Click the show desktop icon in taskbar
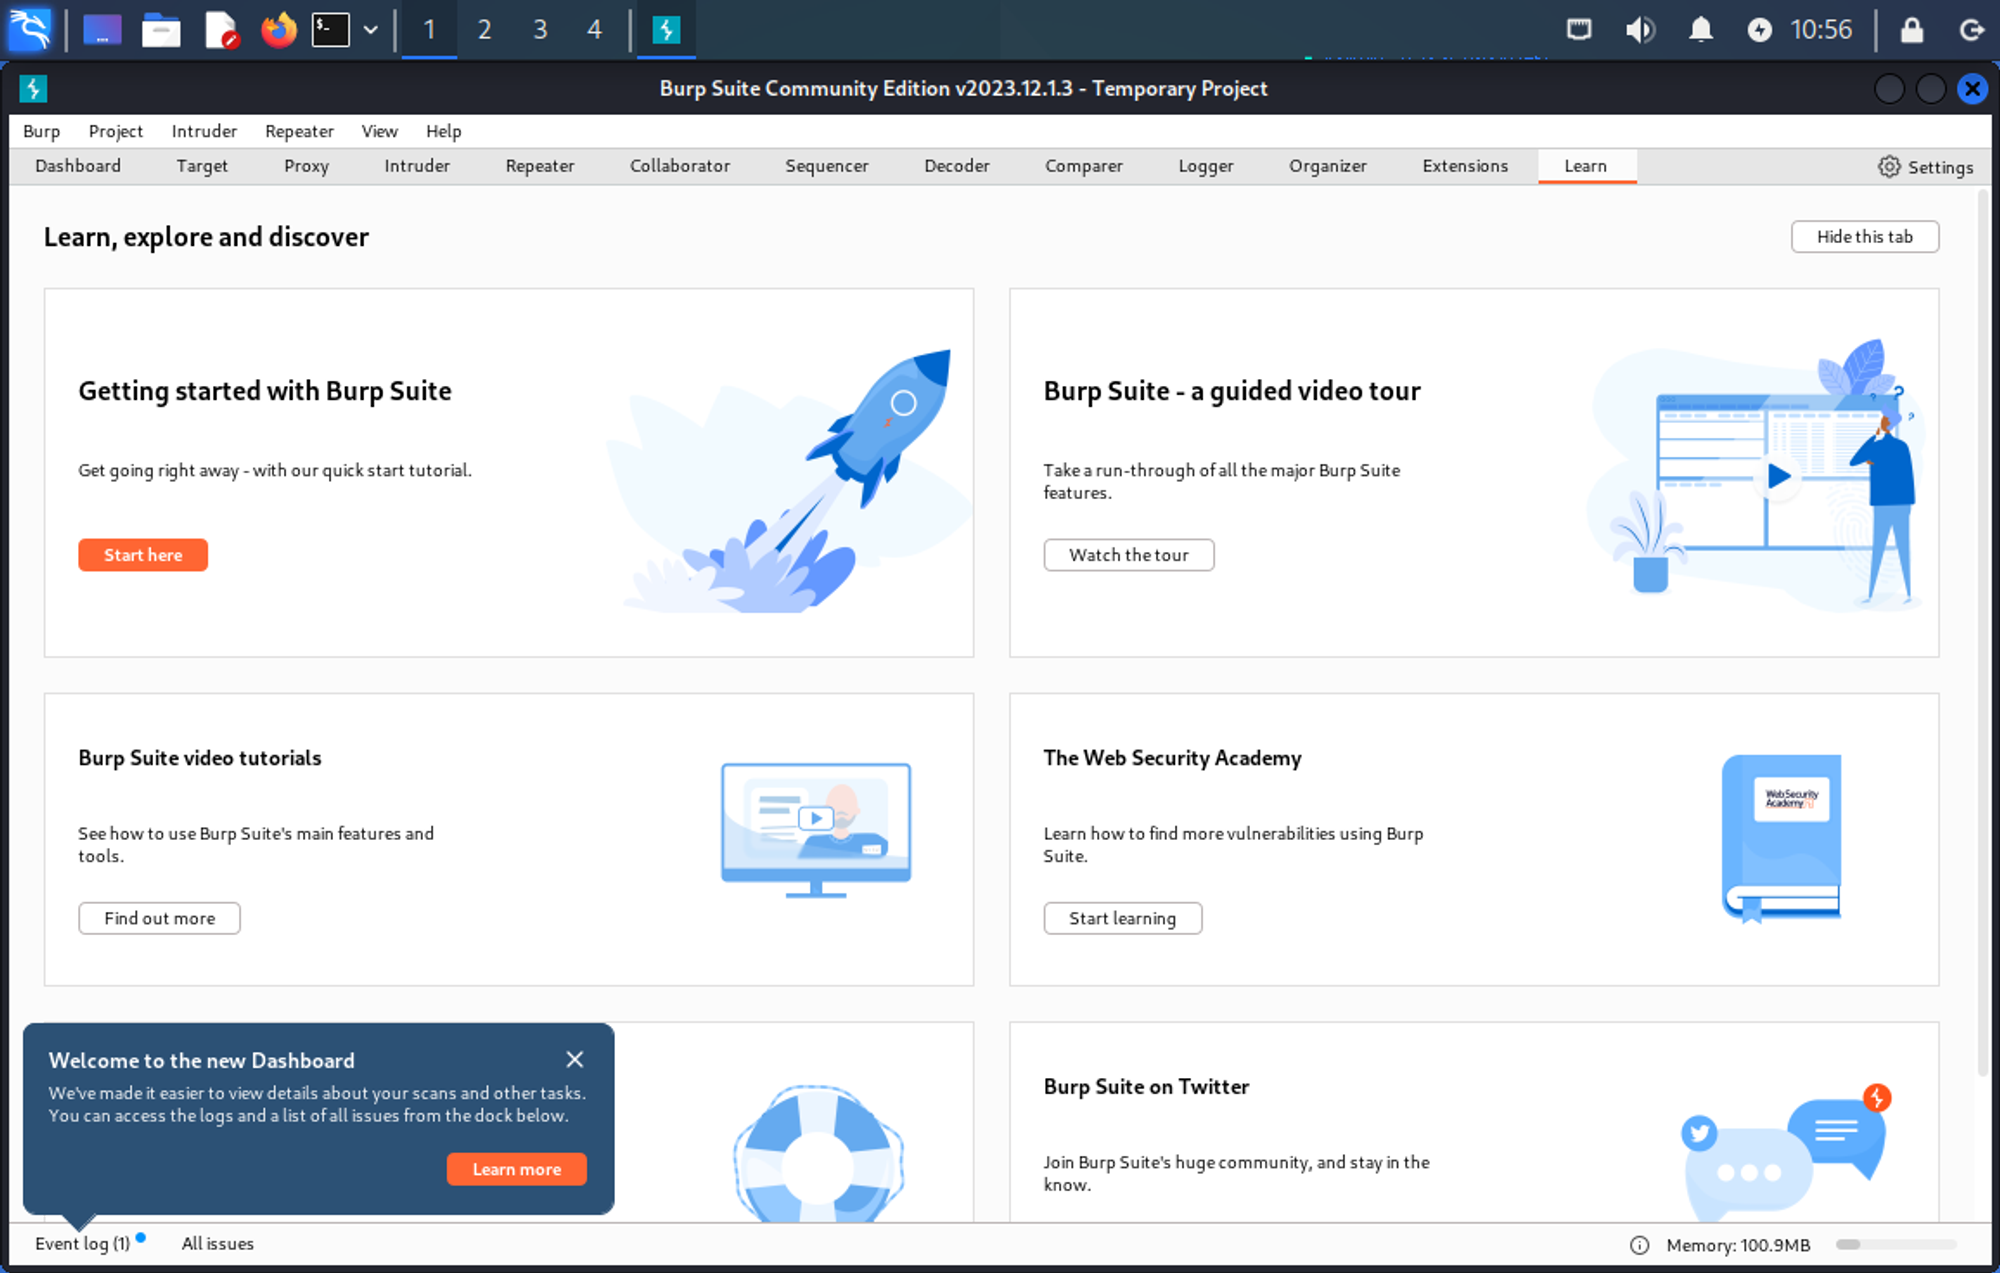2000x1273 pixels. [102, 30]
